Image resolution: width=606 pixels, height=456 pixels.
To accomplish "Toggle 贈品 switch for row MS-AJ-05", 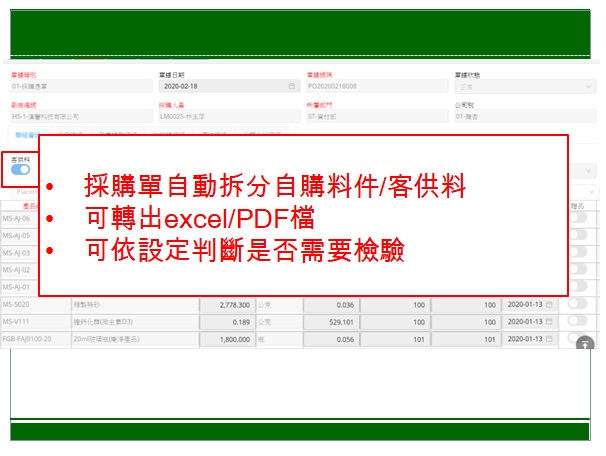I will coord(578,234).
